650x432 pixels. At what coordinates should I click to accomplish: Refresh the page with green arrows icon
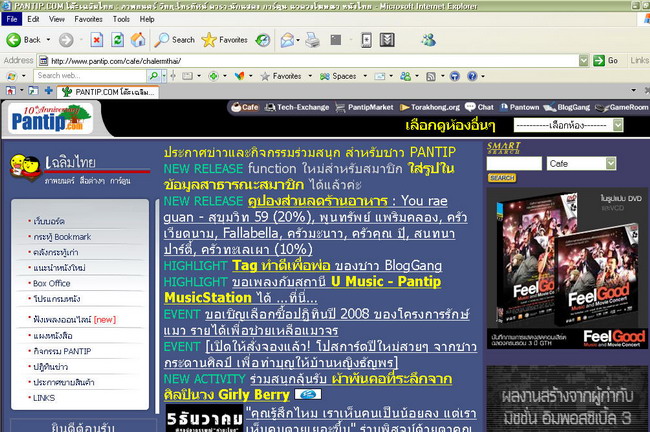117,40
